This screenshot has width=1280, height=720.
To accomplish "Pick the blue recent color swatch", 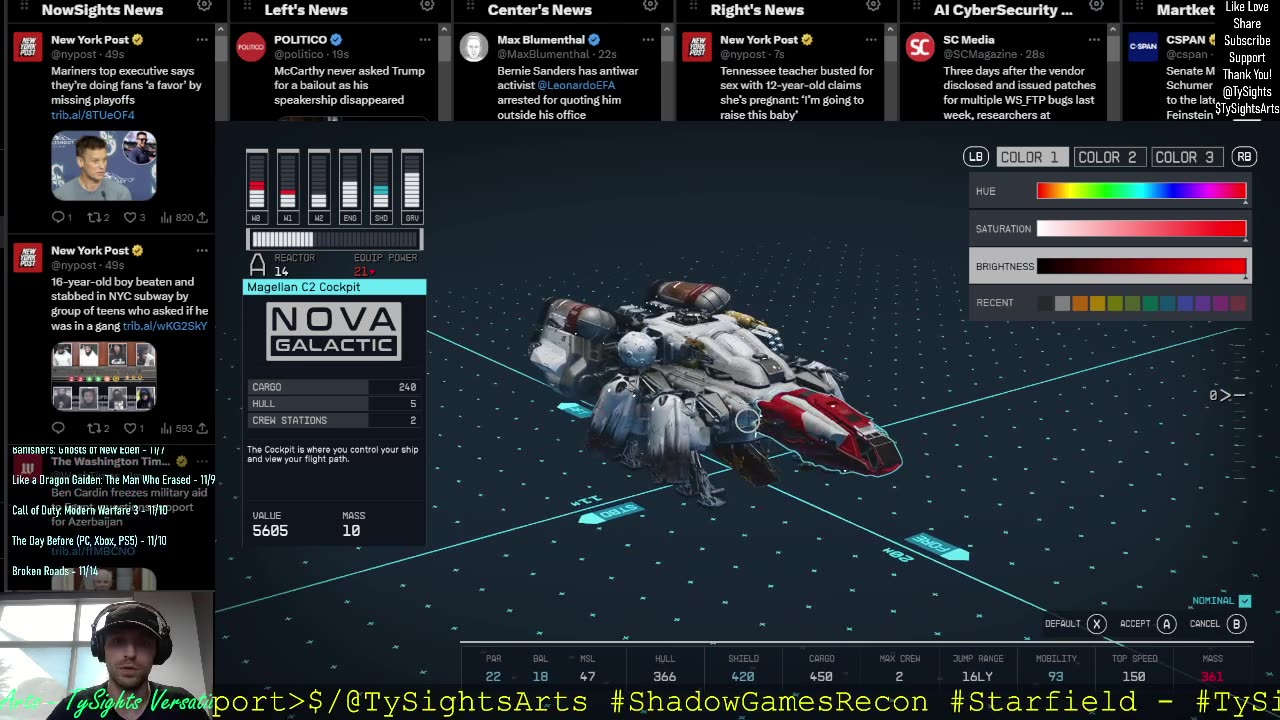I will click(x=1185, y=303).
